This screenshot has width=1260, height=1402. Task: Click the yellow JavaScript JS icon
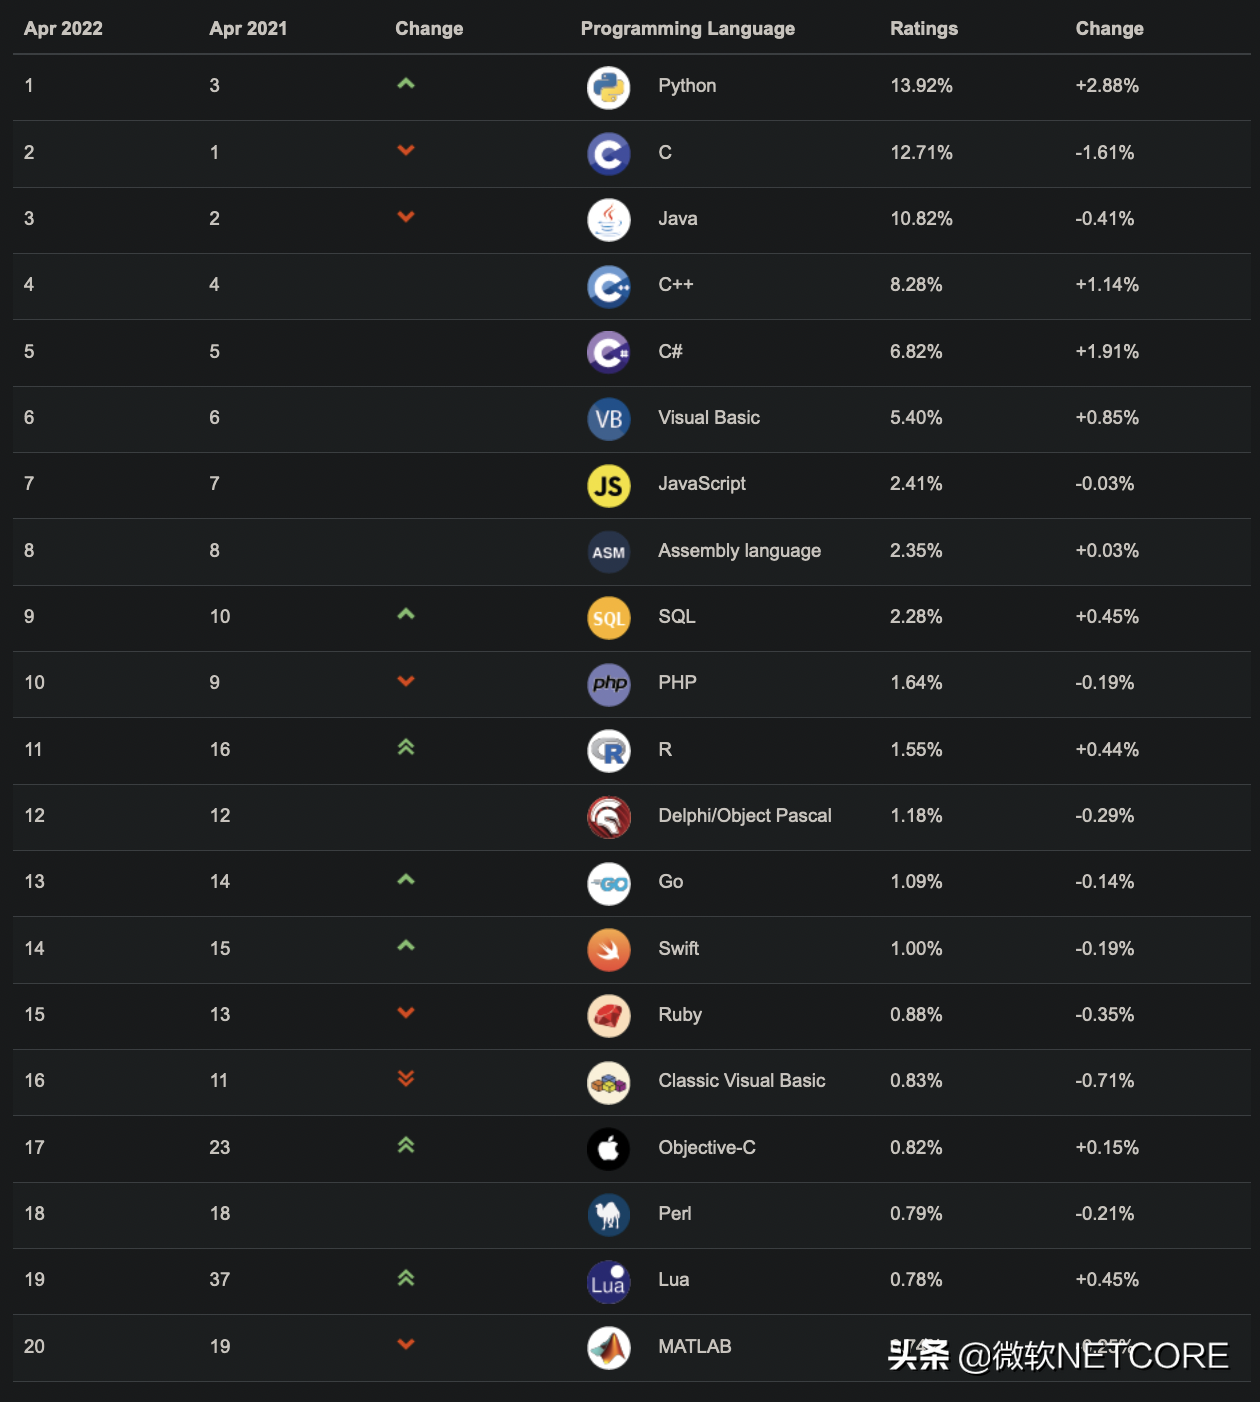click(x=608, y=486)
